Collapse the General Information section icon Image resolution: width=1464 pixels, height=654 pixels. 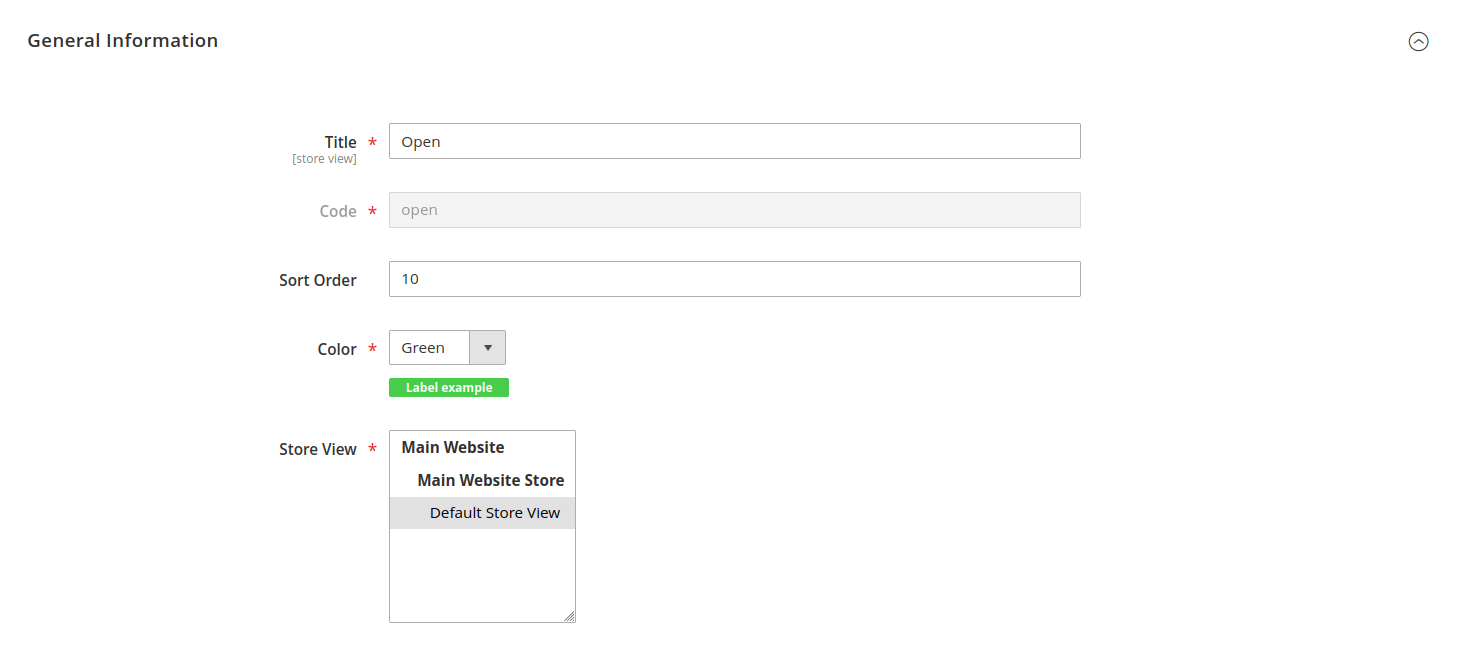point(1418,41)
